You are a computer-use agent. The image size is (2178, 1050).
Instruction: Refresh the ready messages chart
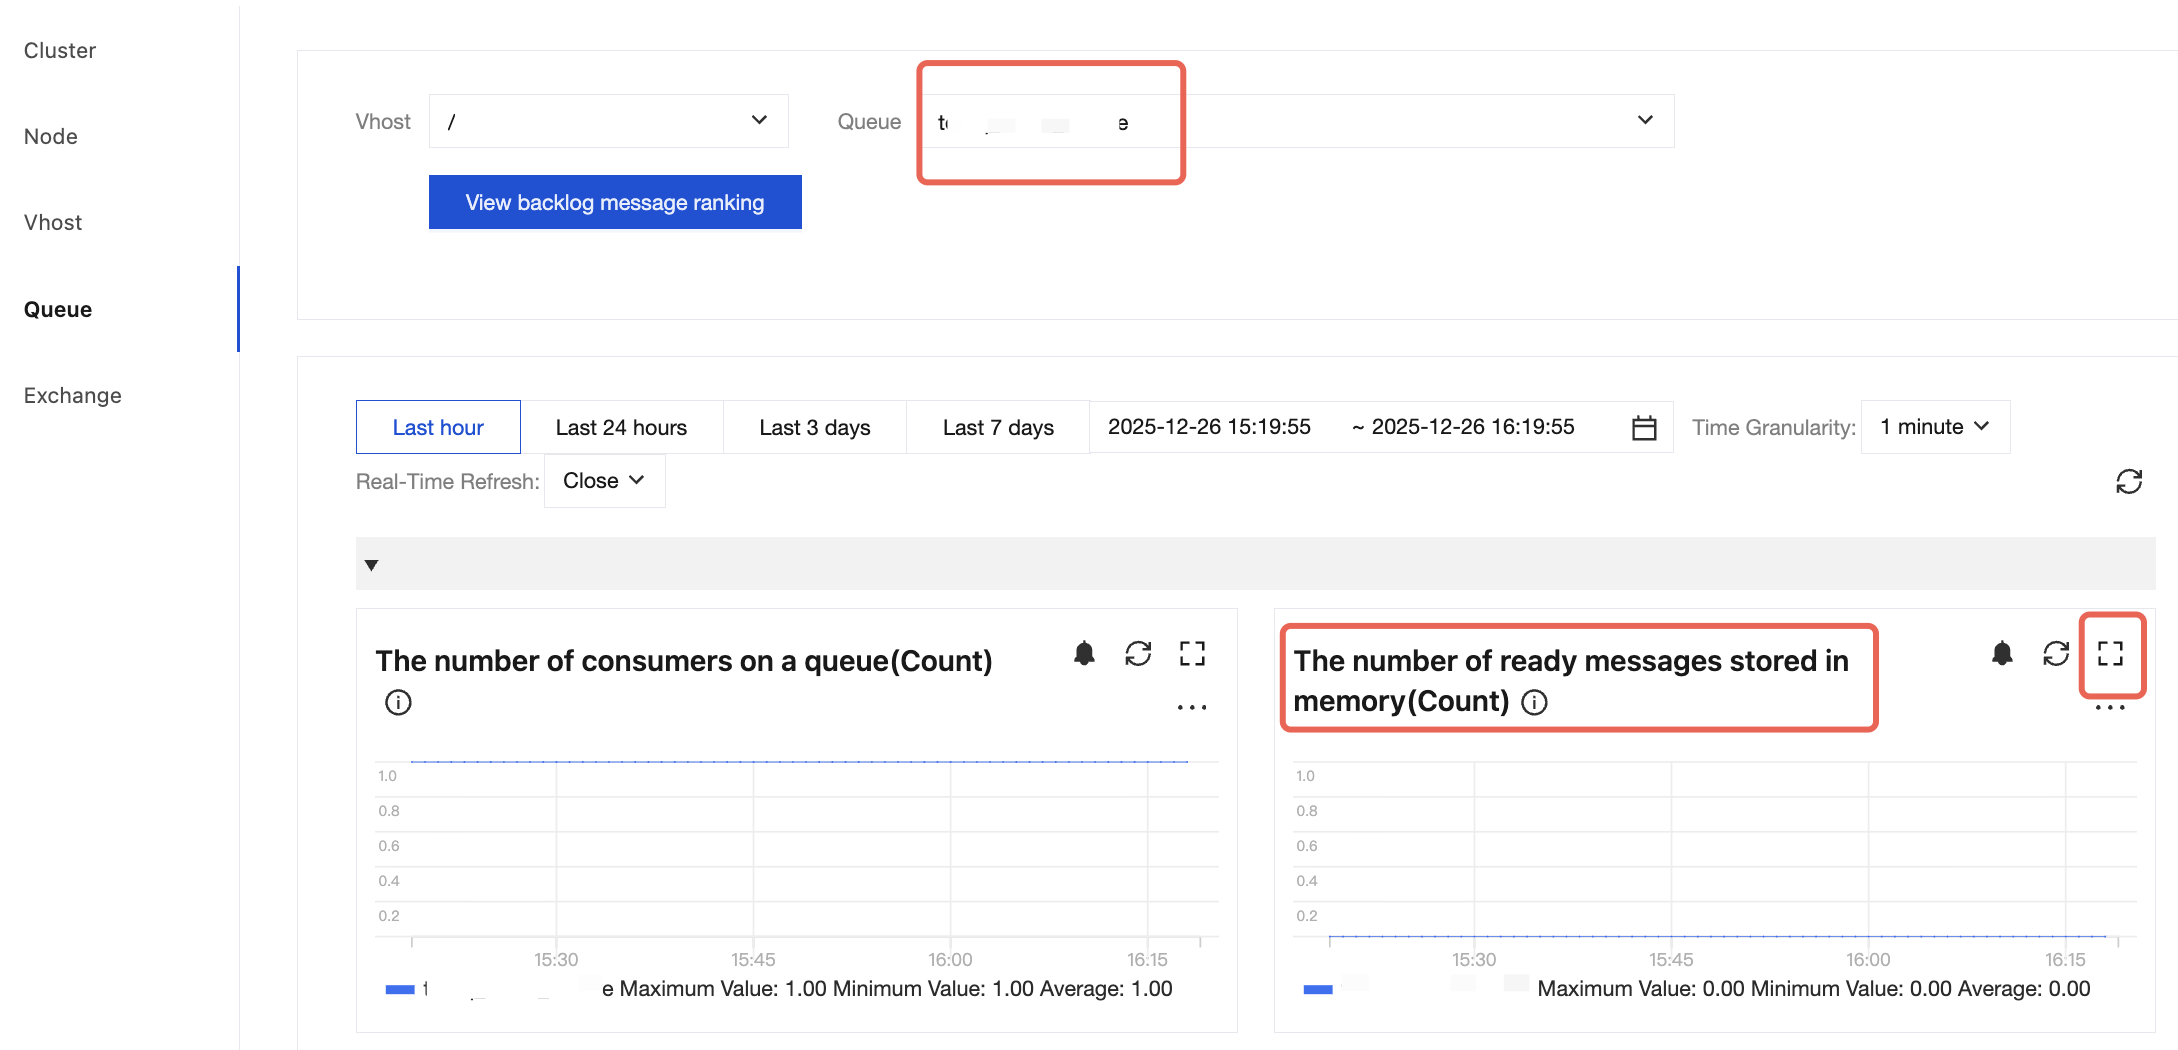[x=2056, y=654]
